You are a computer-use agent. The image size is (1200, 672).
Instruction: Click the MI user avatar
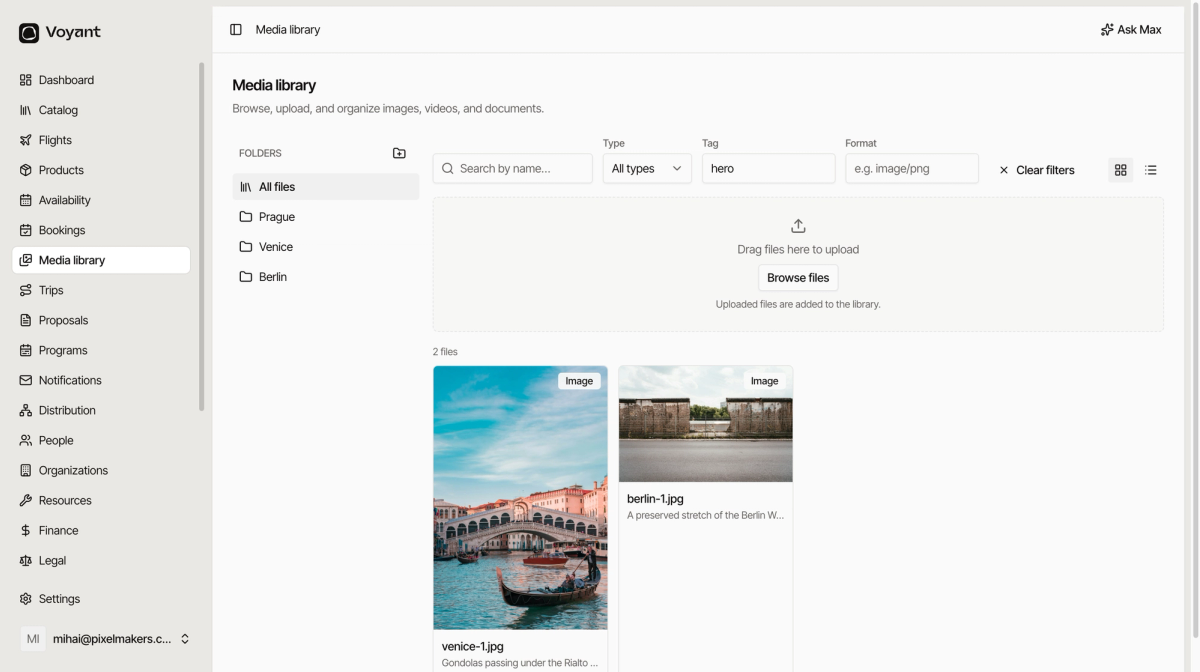33,639
